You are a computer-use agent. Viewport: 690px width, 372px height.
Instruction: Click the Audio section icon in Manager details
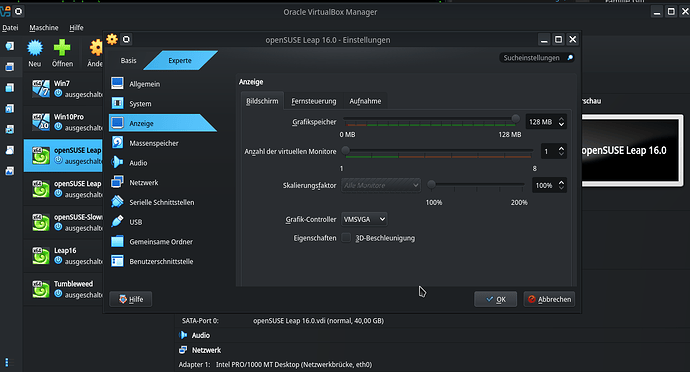coord(183,335)
